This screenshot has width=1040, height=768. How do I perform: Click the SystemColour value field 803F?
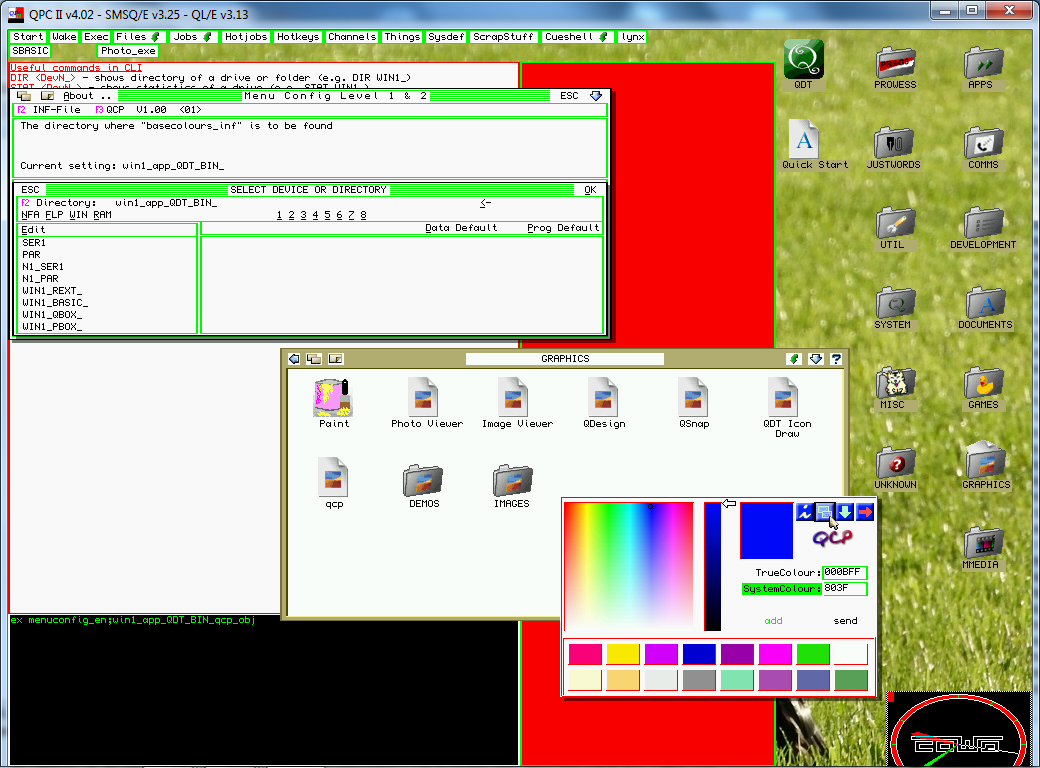844,589
